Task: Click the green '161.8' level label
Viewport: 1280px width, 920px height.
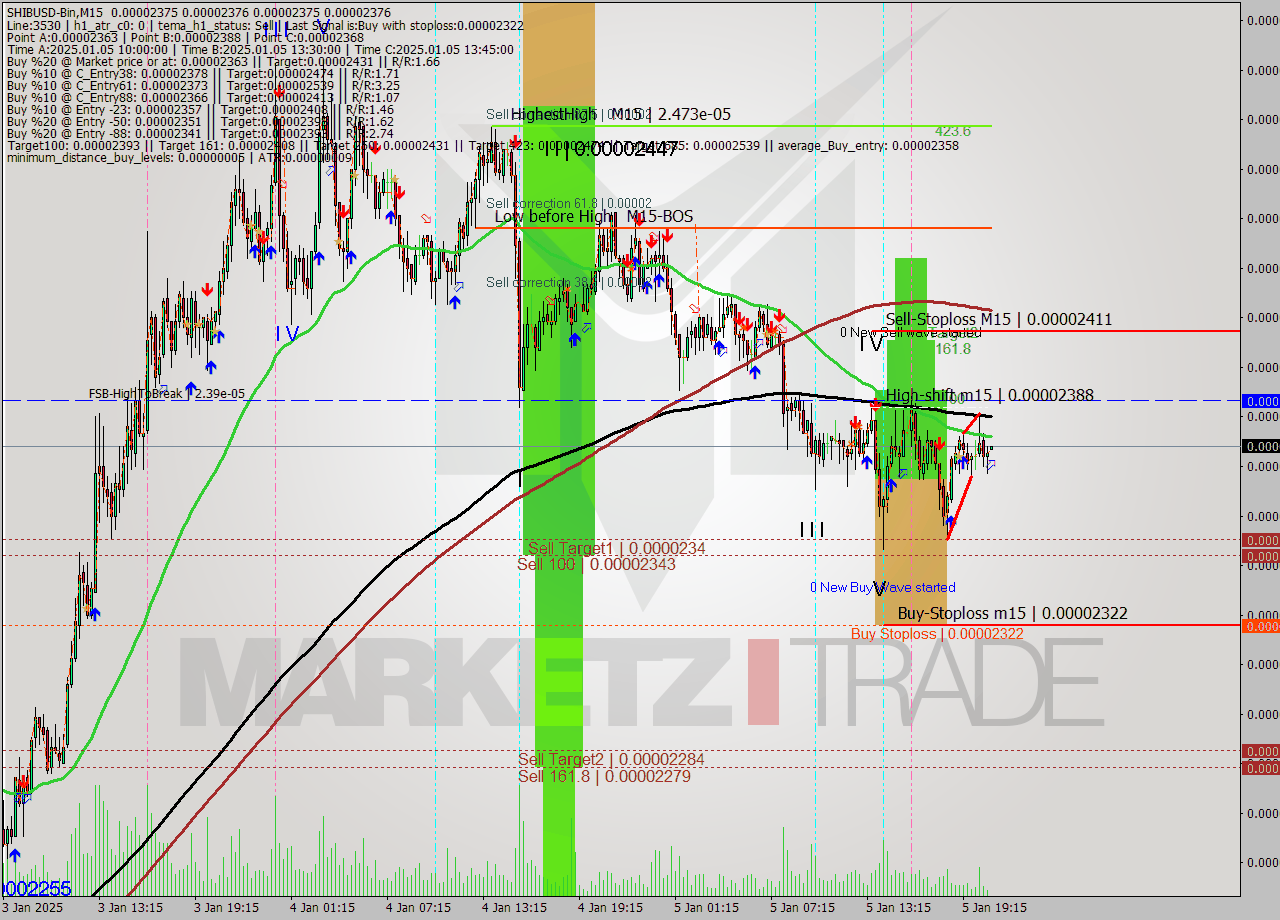Action: pyautogui.click(x=953, y=349)
